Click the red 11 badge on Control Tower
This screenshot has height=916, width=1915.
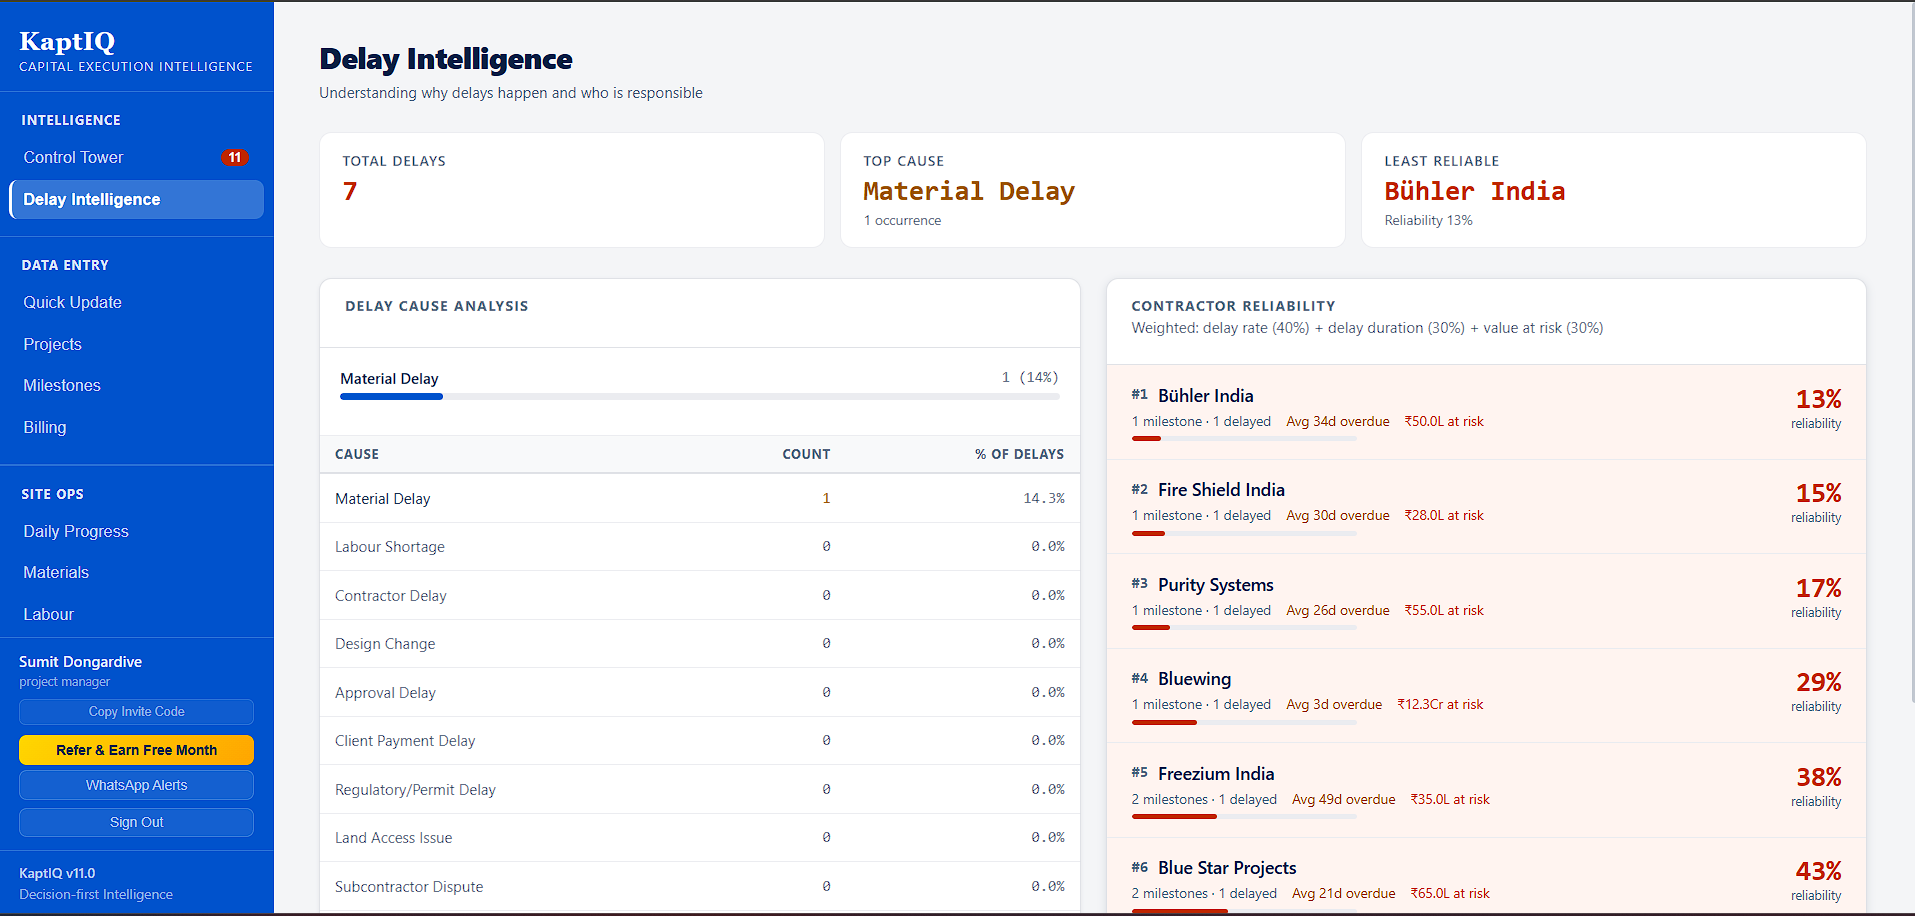[x=234, y=158]
